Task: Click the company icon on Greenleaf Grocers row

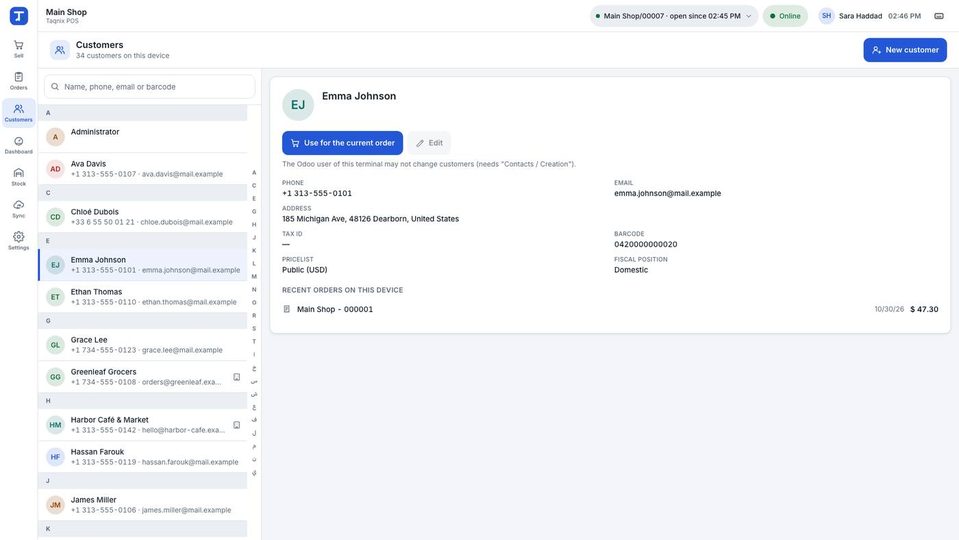Action: click(x=237, y=377)
